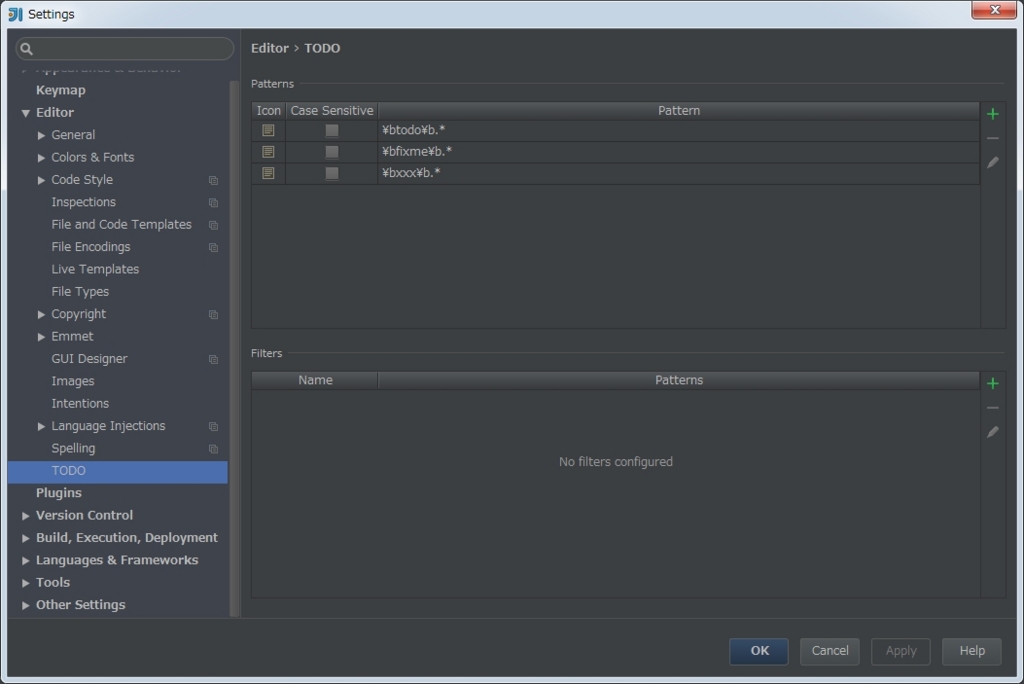Click the Settings window app icon

(x=15, y=14)
